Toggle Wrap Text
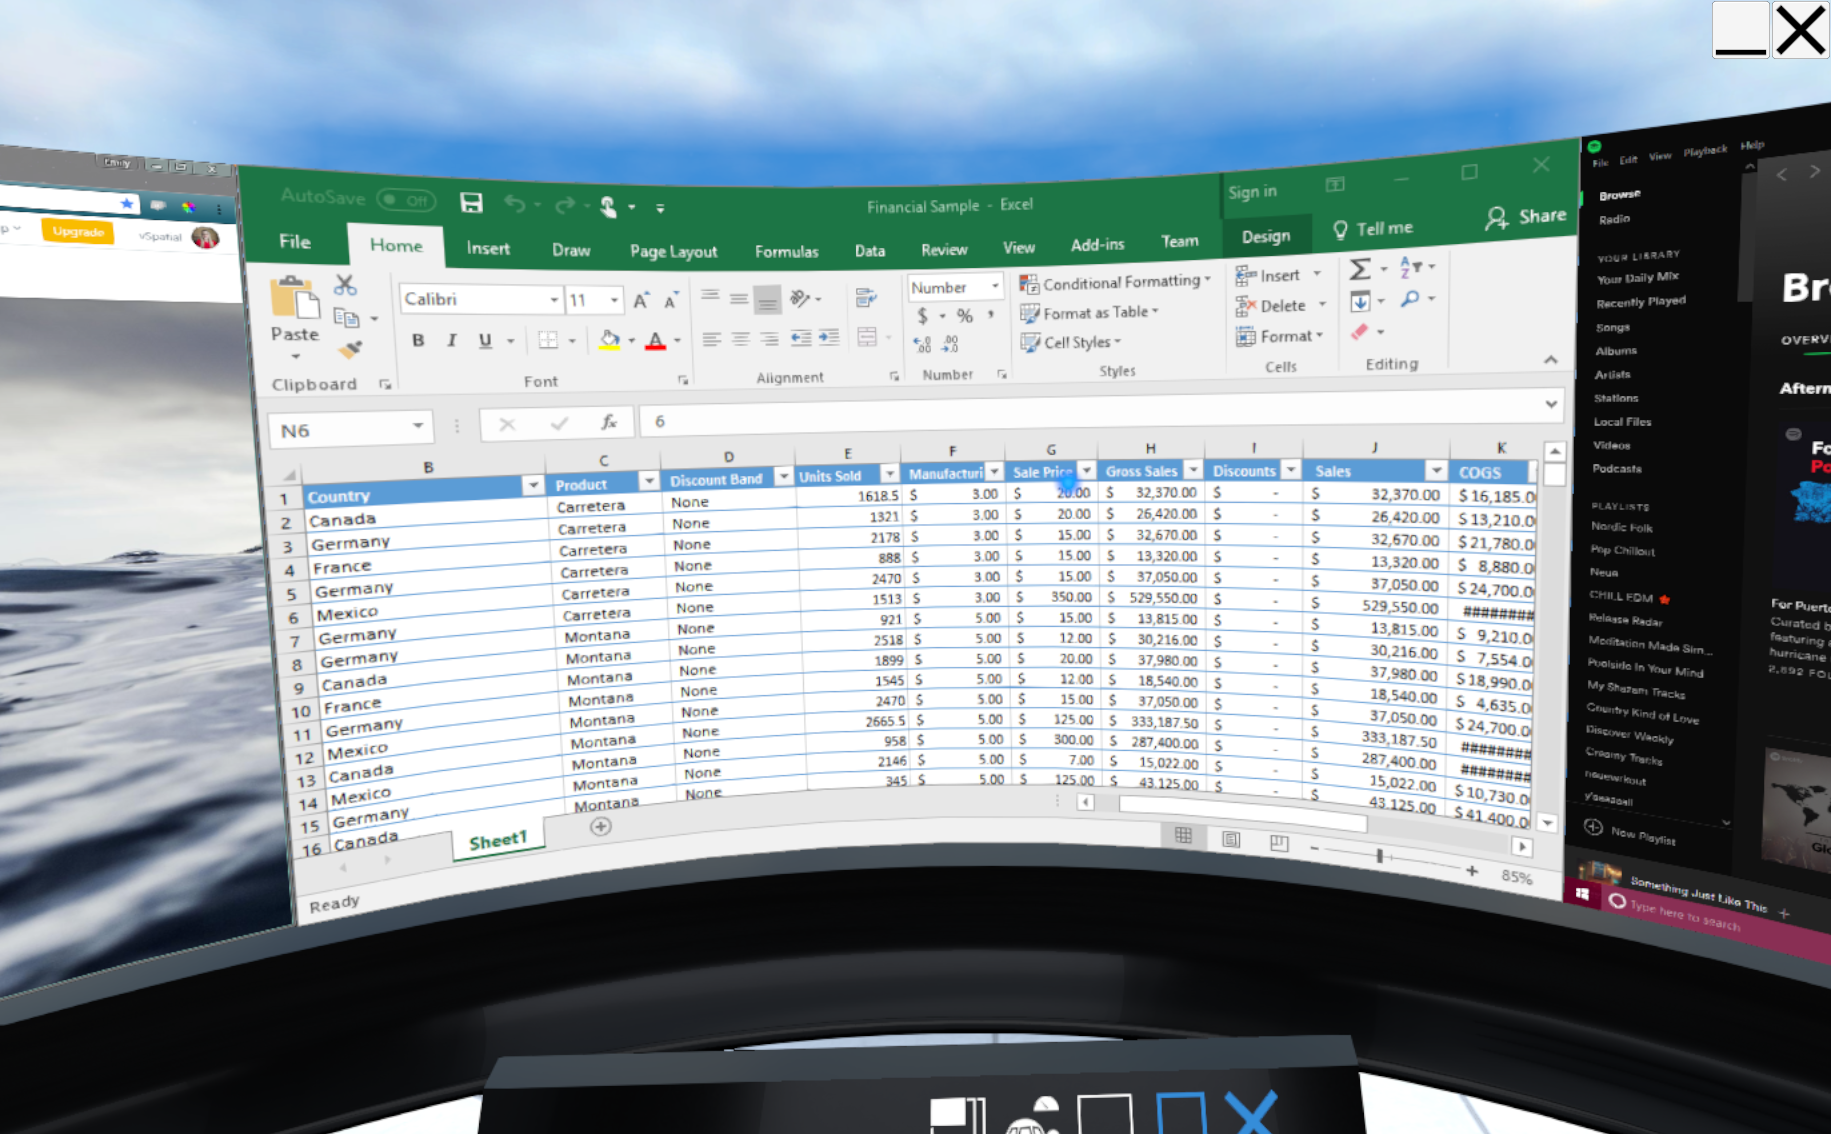 [866, 297]
